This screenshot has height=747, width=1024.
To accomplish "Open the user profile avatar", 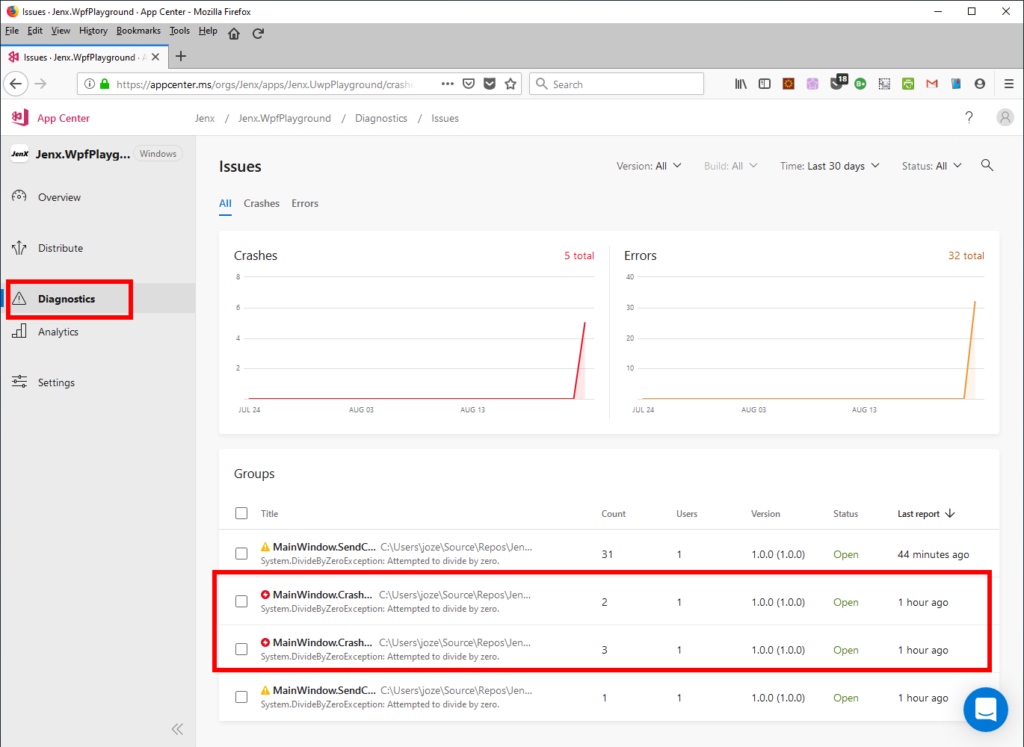I will pos(1005,118).
